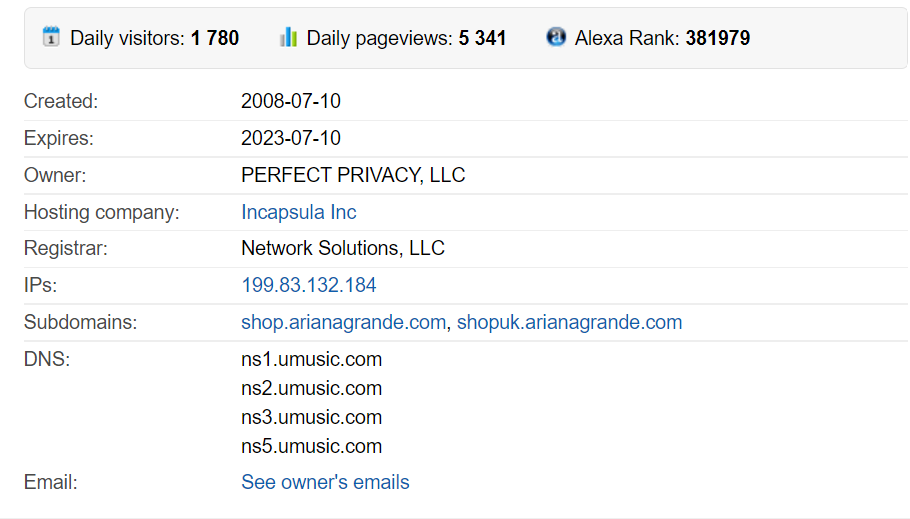The image size is (910, 519).
Task: Click the ns3.umusic.com DNS entry
Action: [312, 417]
